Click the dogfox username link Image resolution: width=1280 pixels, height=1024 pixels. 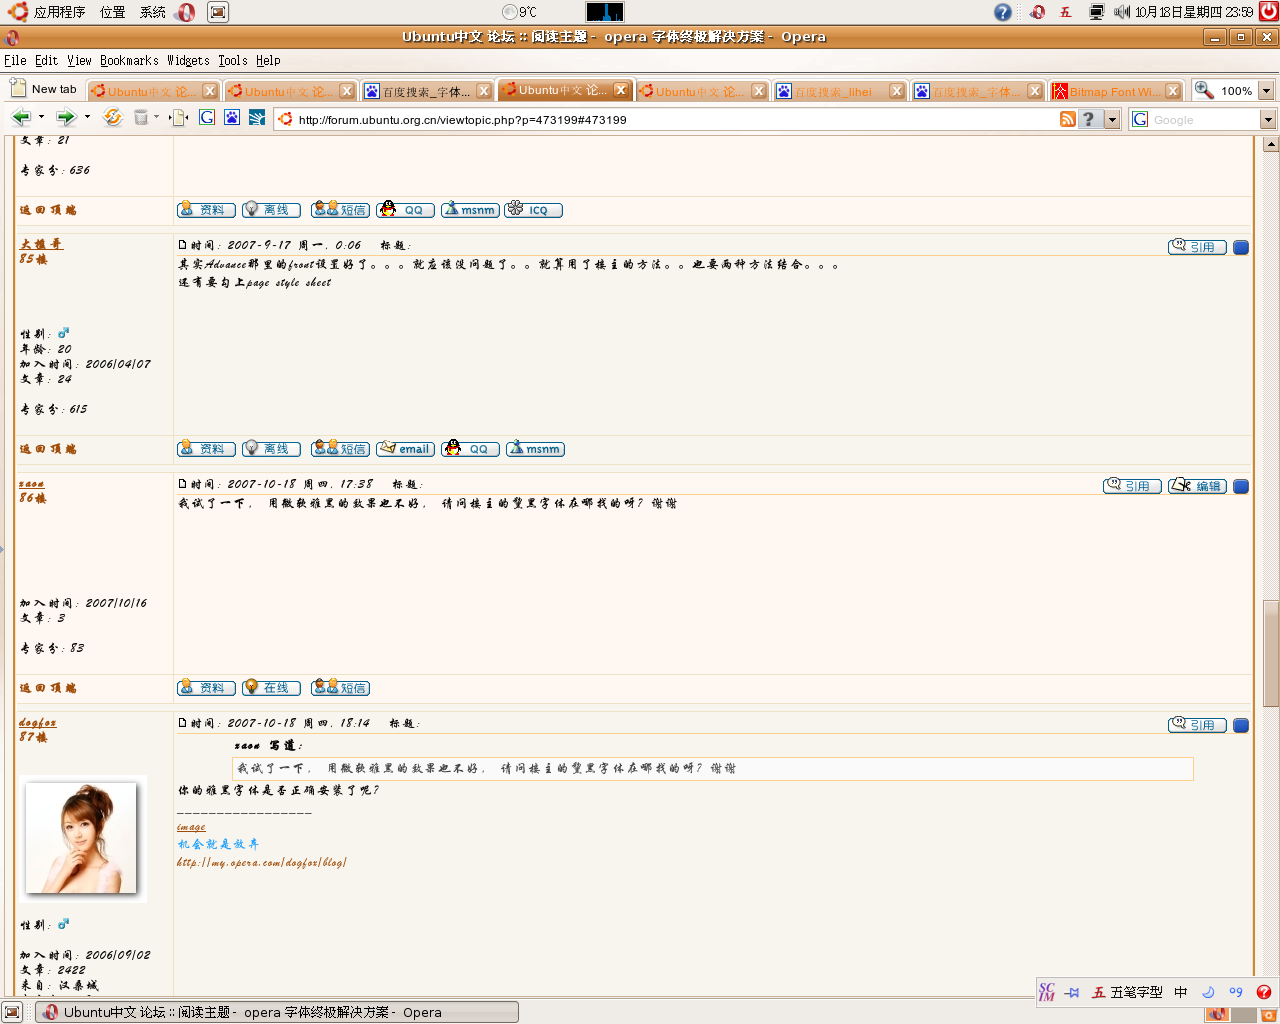(x=38, y=722)
